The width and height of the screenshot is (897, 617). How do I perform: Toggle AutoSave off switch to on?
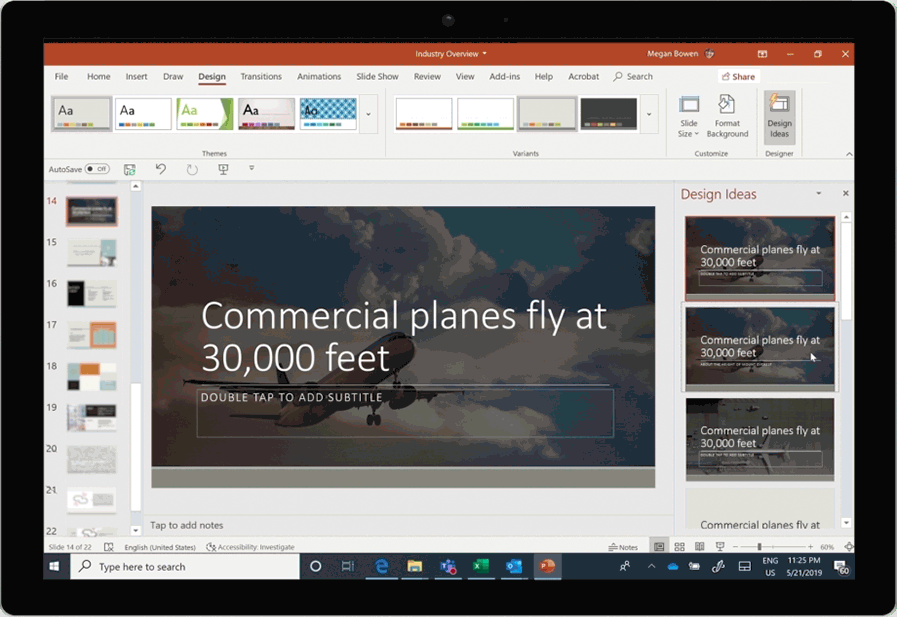tap(97, 169)
